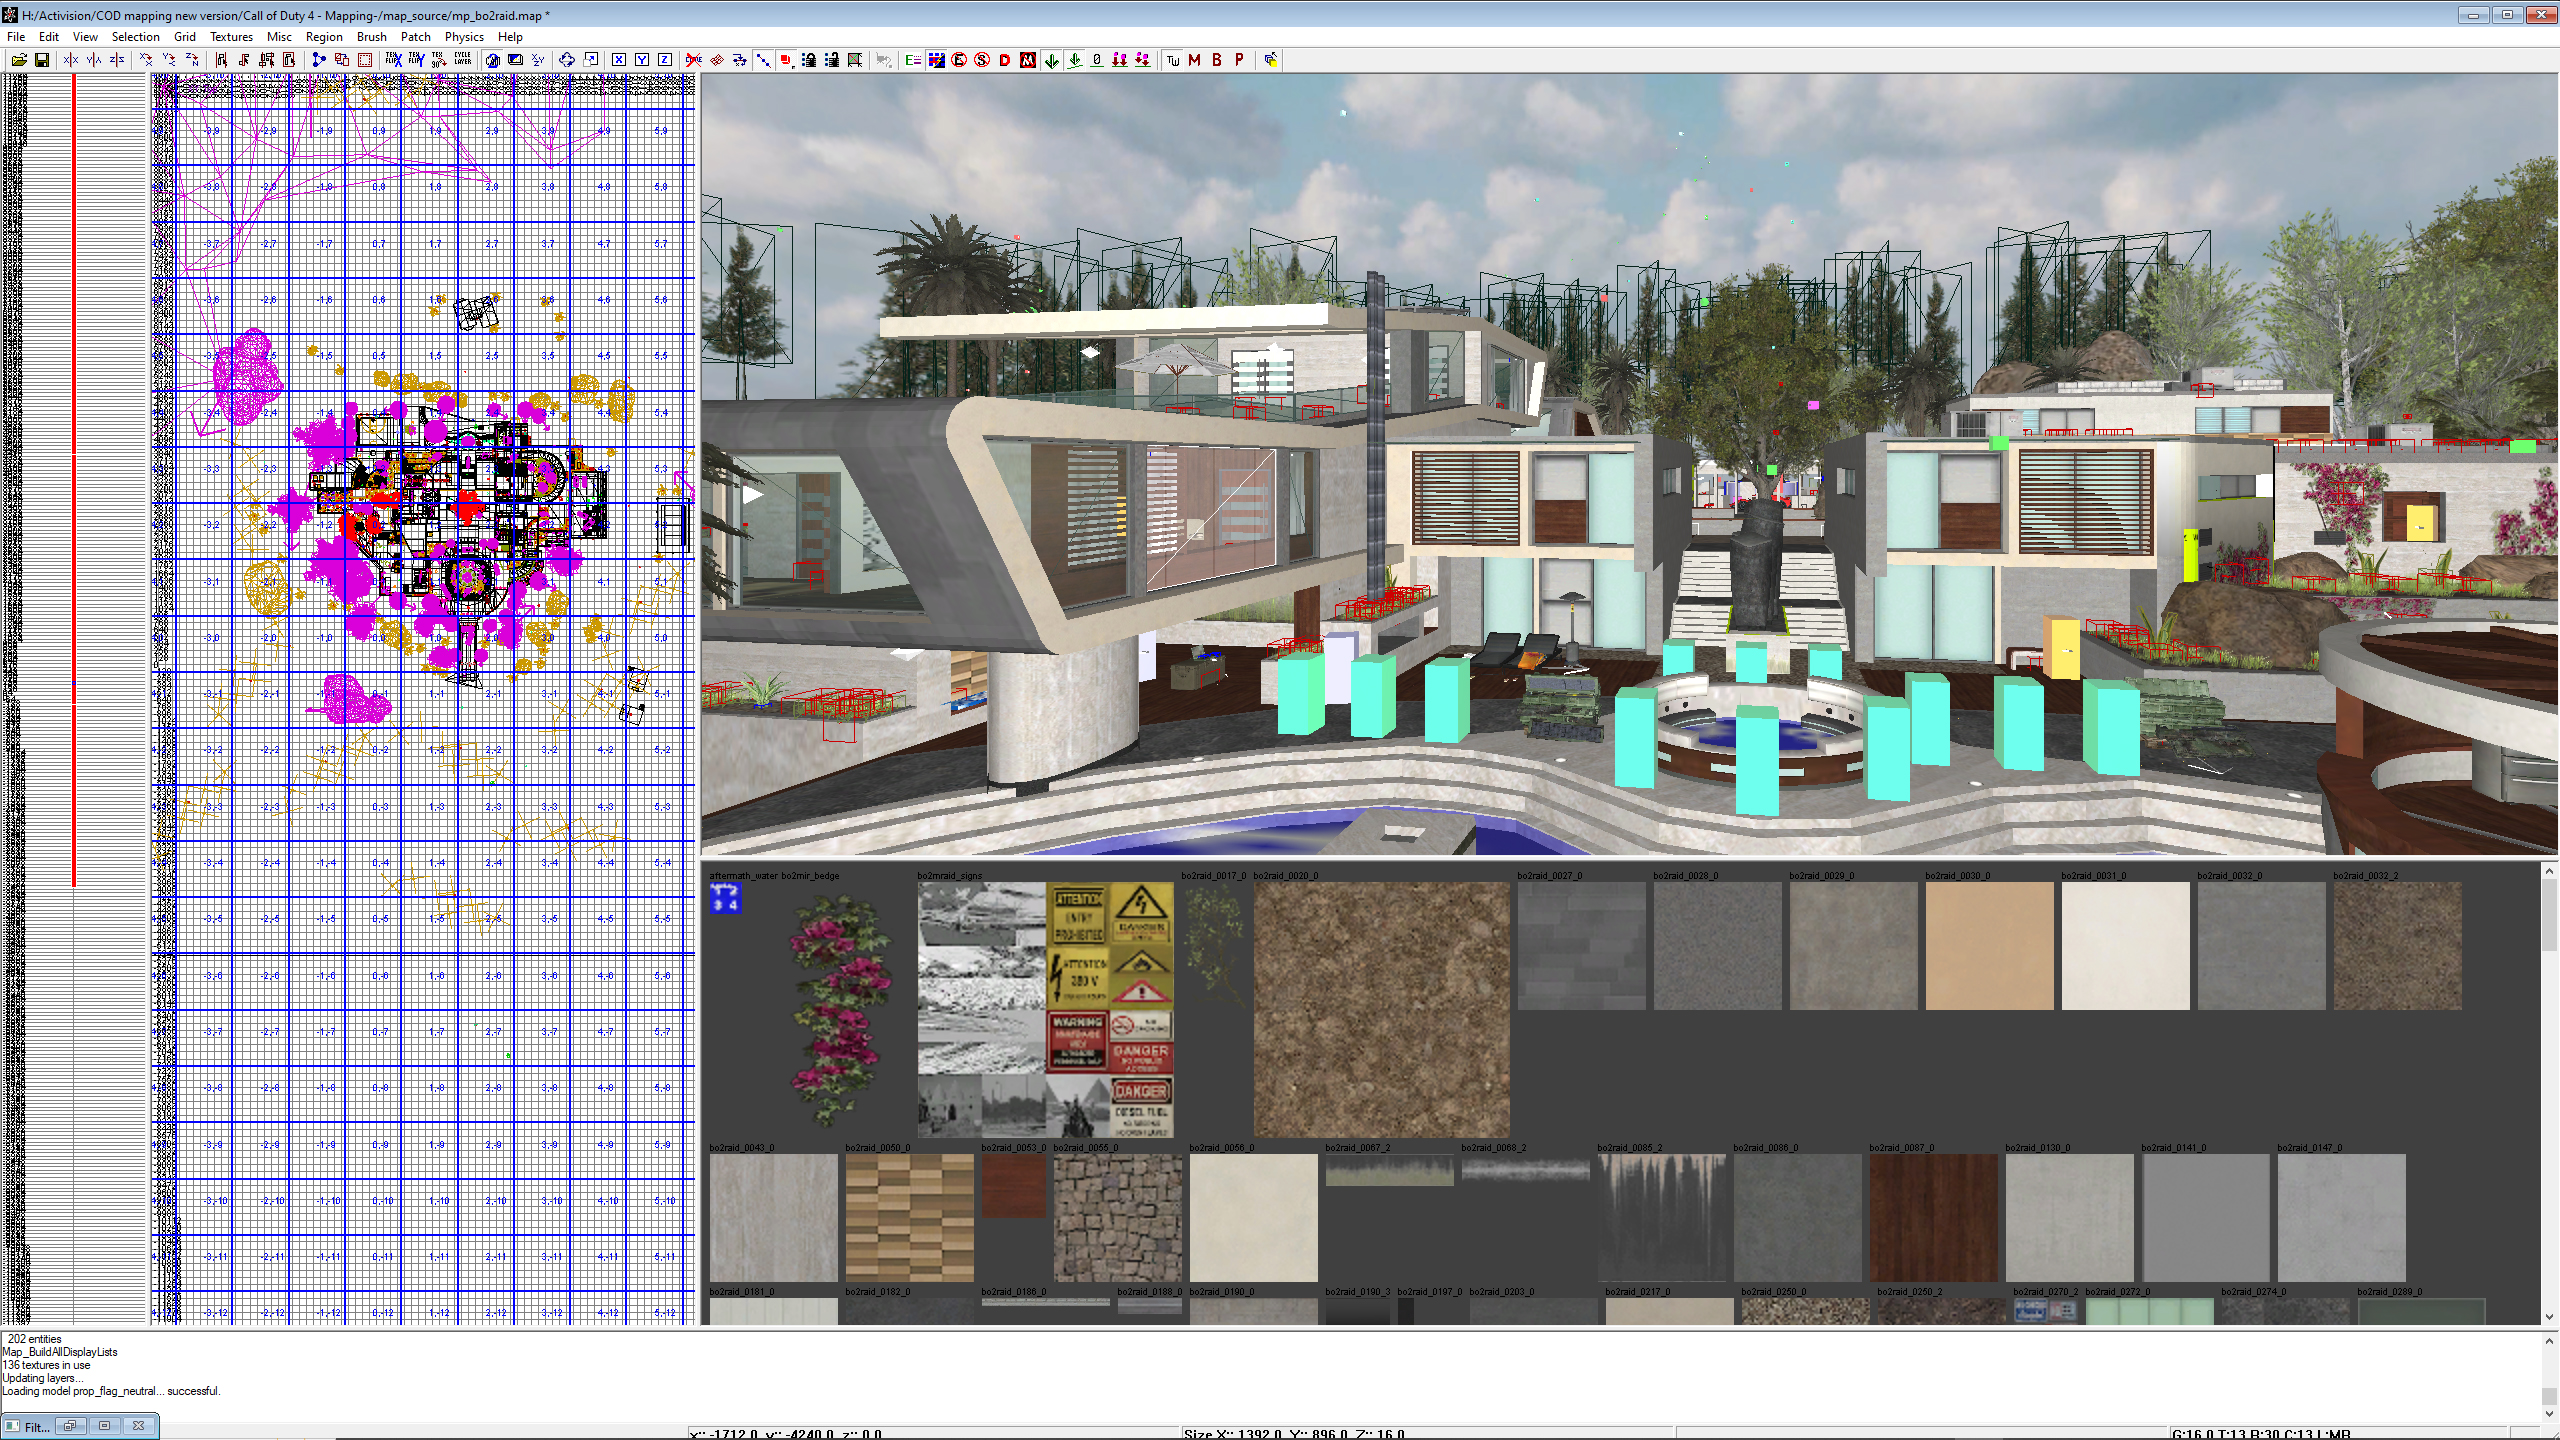Click the green E entity list icon
Image resolution: width=2560 pixels, height=1440 pixels.
[x=913, y=60]
